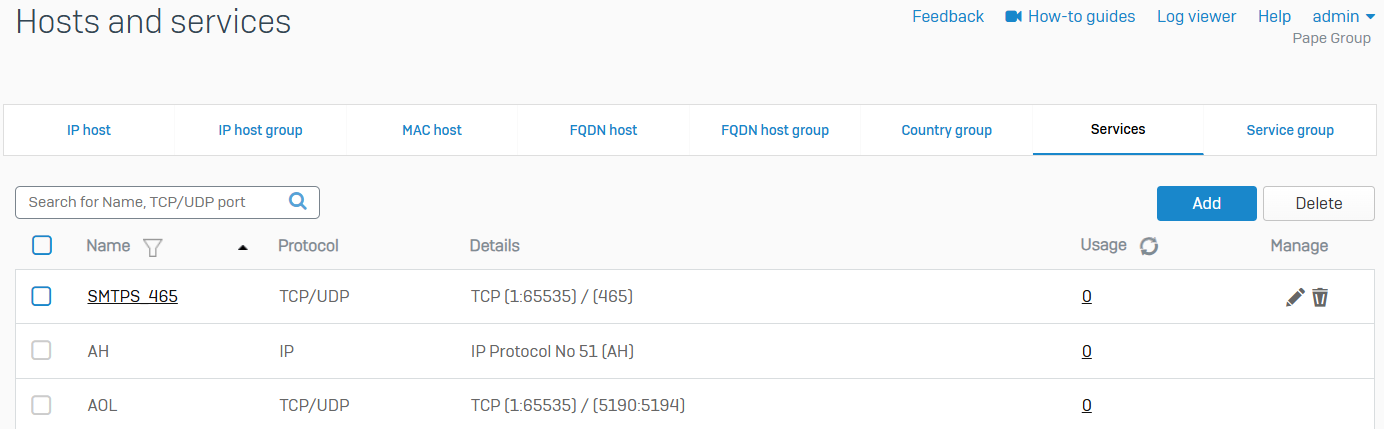This screenshot has width=1384, height=429.
Task: Open How-to guides video camera icon
Action: click(x=1013, y=17)
